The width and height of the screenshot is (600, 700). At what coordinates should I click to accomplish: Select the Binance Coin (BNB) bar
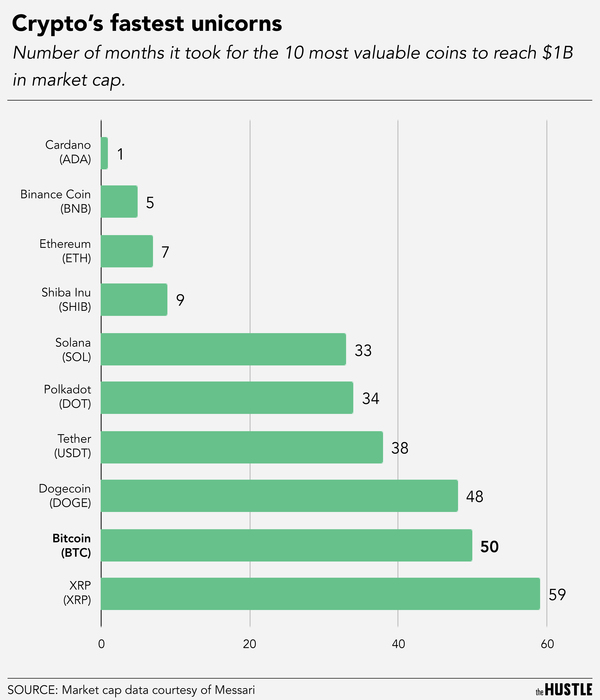[x=120, y=202]
